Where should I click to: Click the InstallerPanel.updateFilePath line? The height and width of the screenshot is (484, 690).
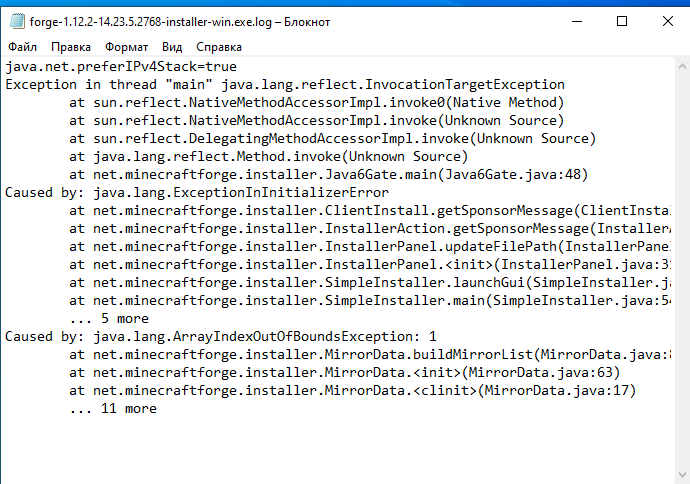click(370, 247)
